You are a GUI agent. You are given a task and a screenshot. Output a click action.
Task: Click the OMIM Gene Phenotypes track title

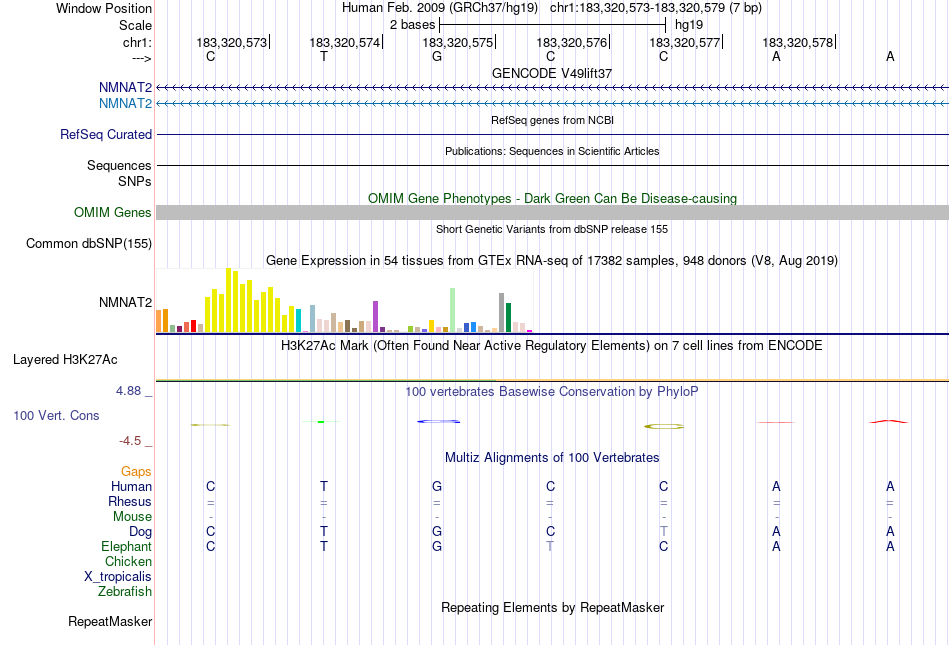pyautogui.click(x=552, y=199)
